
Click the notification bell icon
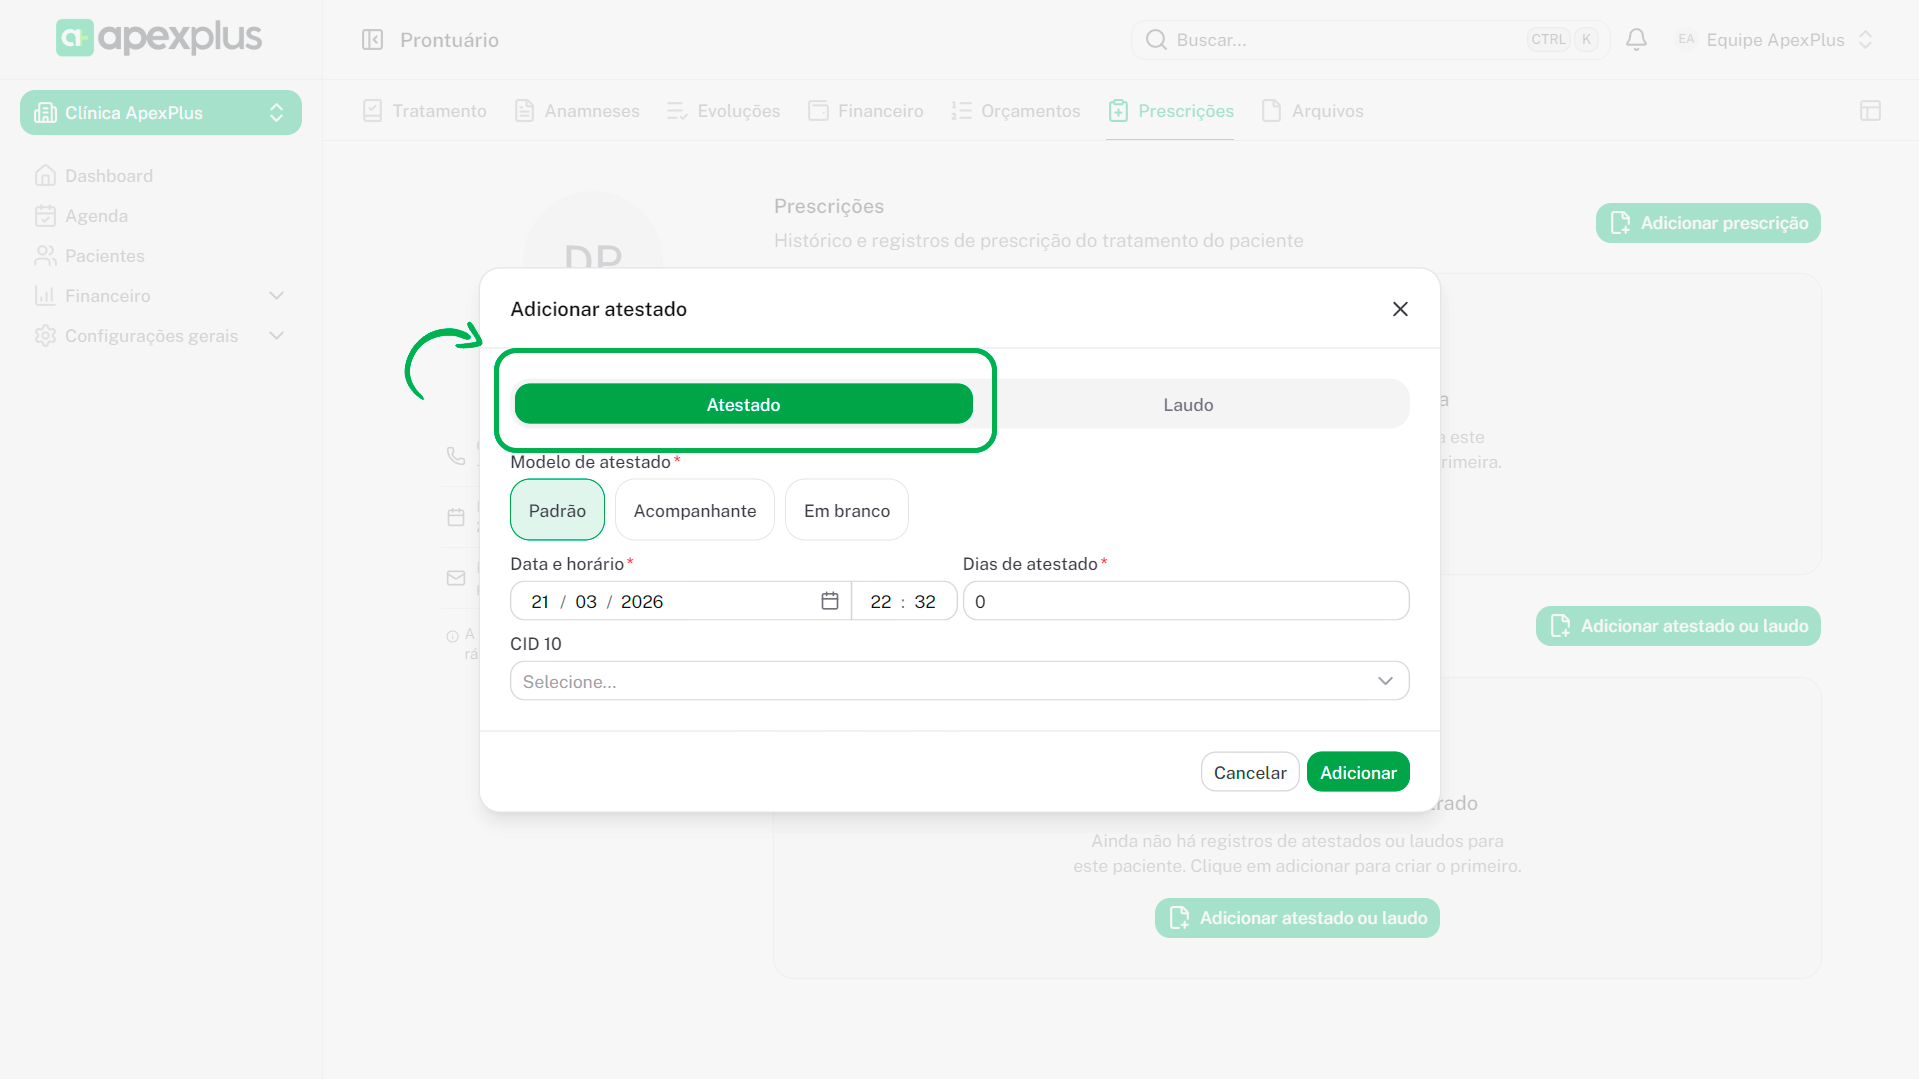click(1636, 40)
